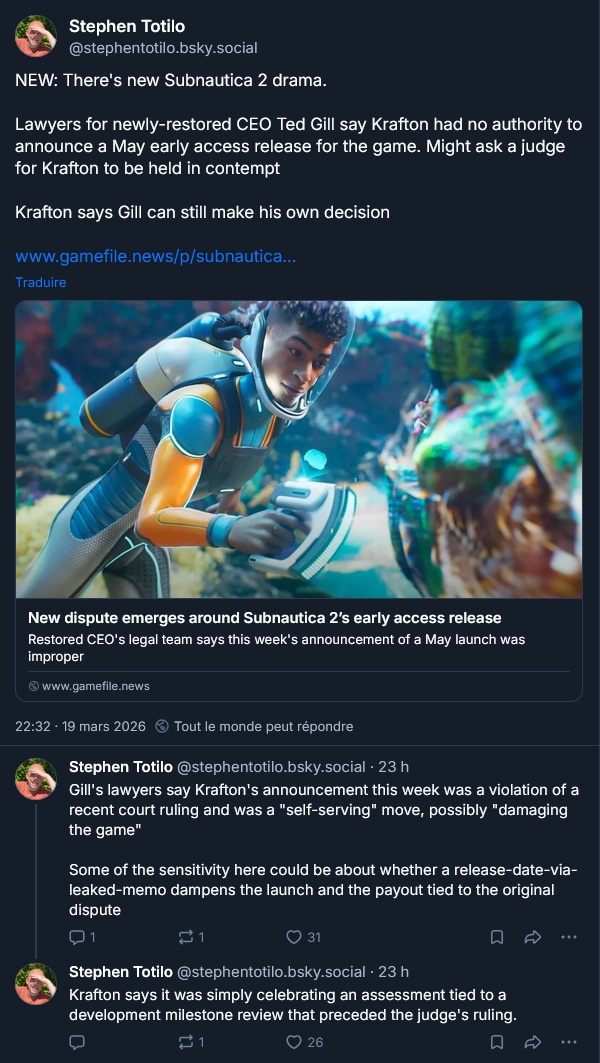600x1063 pixels.
Task: Click Stephen Totilo's avatar on main post
Action: coord(36,36)
